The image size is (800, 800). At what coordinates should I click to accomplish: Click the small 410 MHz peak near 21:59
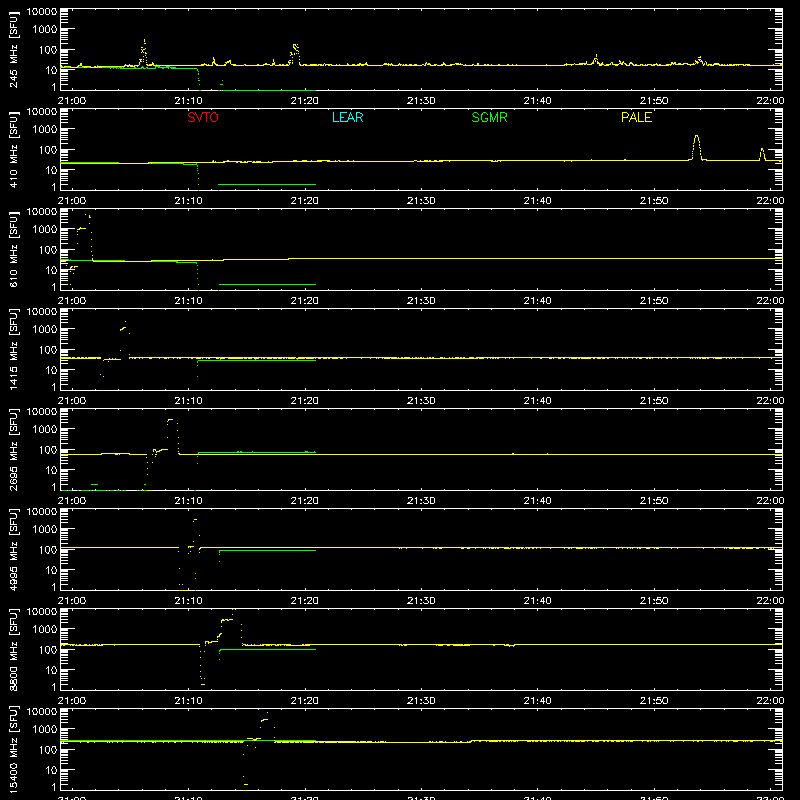click(x=762, y=154)
